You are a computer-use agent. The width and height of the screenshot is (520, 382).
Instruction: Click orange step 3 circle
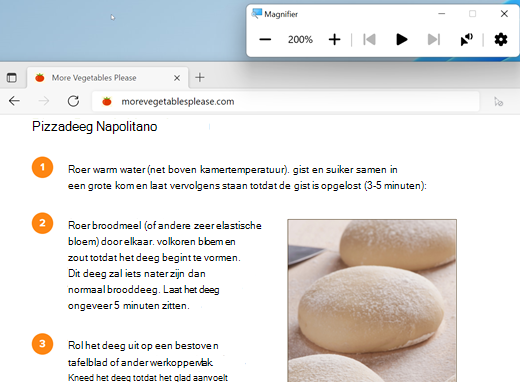(42, 344)
